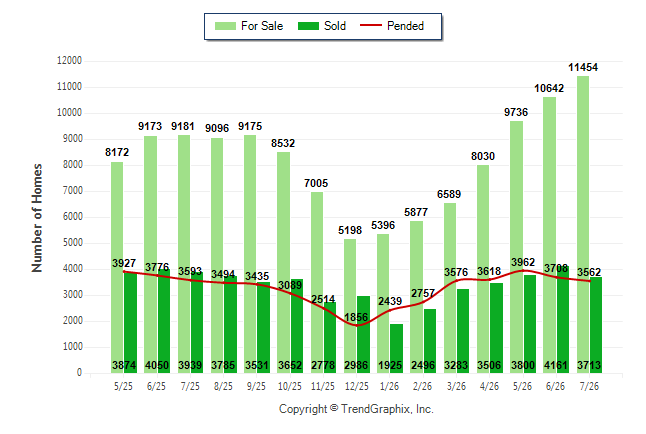Click the 12000 y-axis tick label
This screenshot has height=434, width=646.
[x=69, y=61]
